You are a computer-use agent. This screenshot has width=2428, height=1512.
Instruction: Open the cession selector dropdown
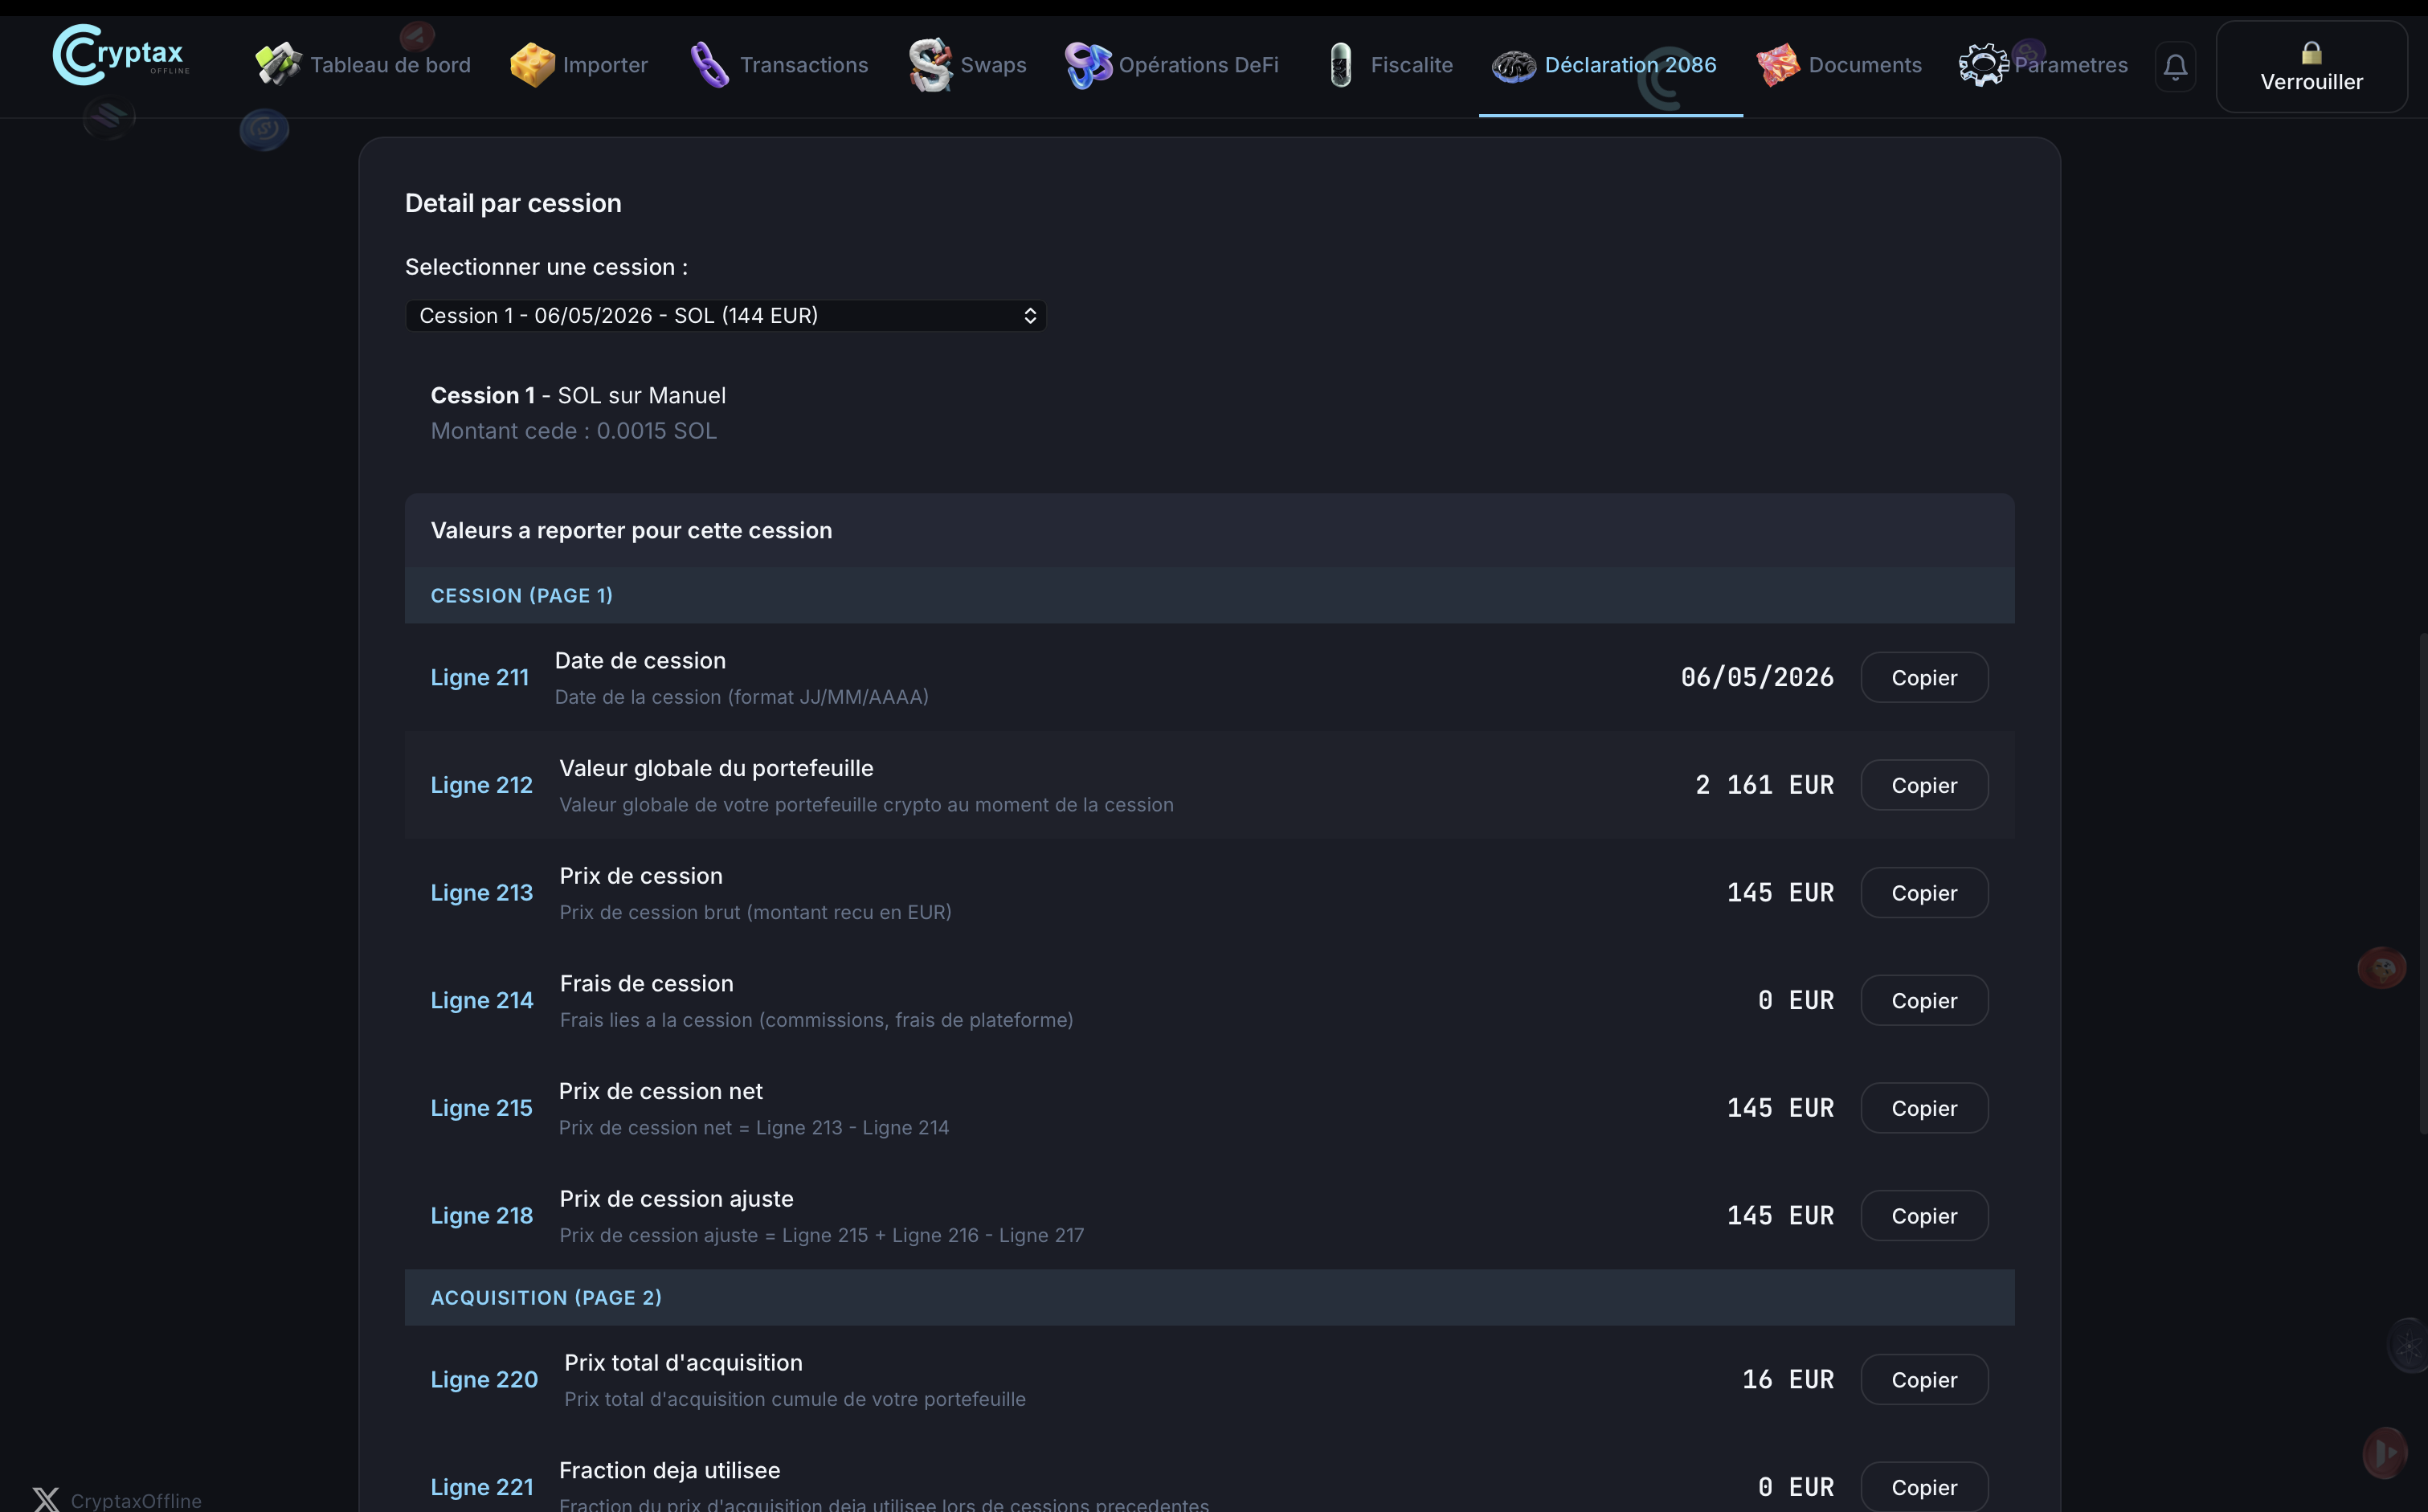tap(725, 316)
